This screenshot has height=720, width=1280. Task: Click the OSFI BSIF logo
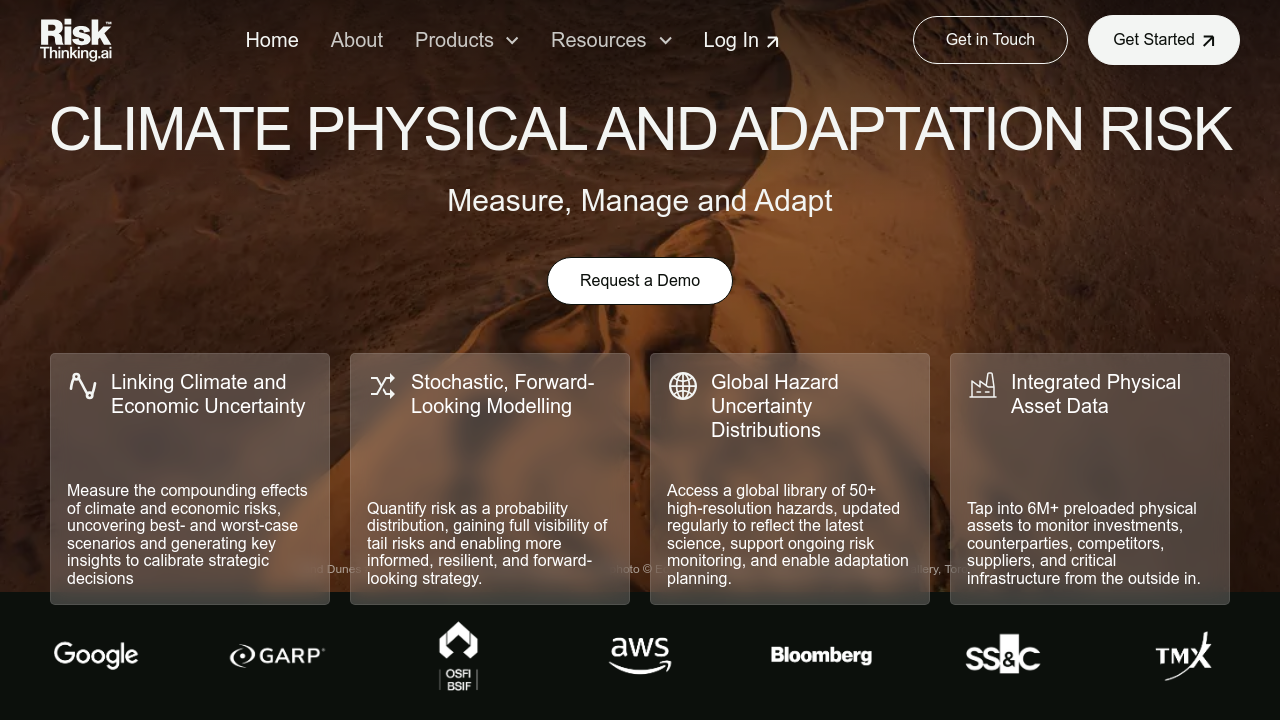458,656
